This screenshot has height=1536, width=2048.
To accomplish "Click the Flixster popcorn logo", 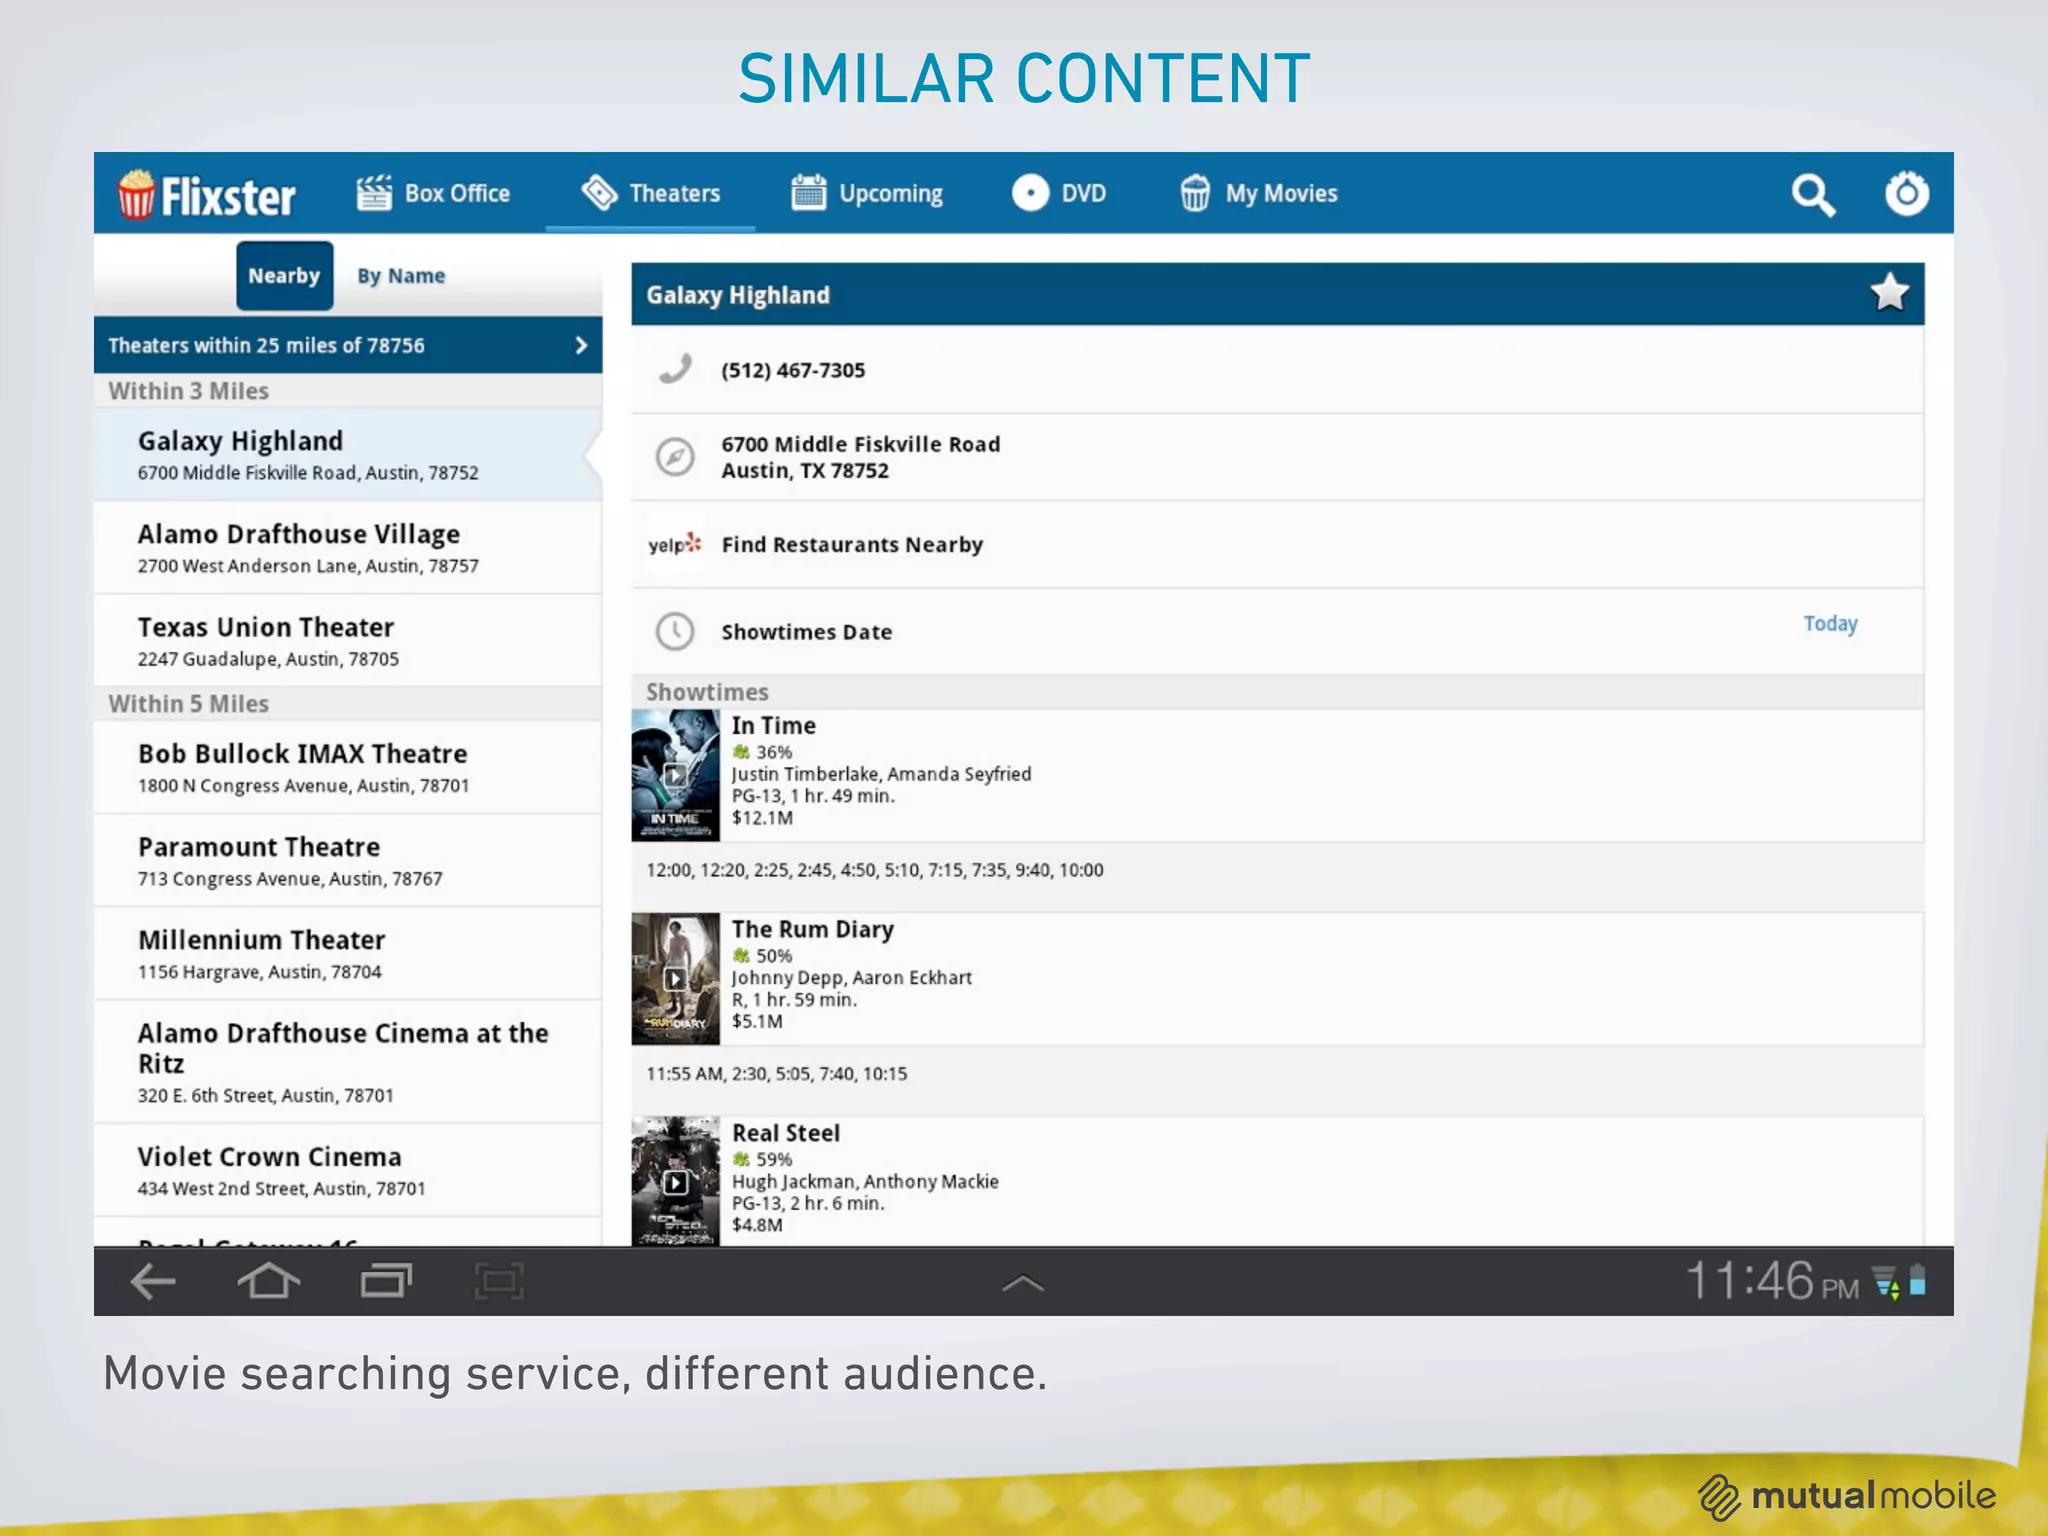I will [x=207, y=194].
